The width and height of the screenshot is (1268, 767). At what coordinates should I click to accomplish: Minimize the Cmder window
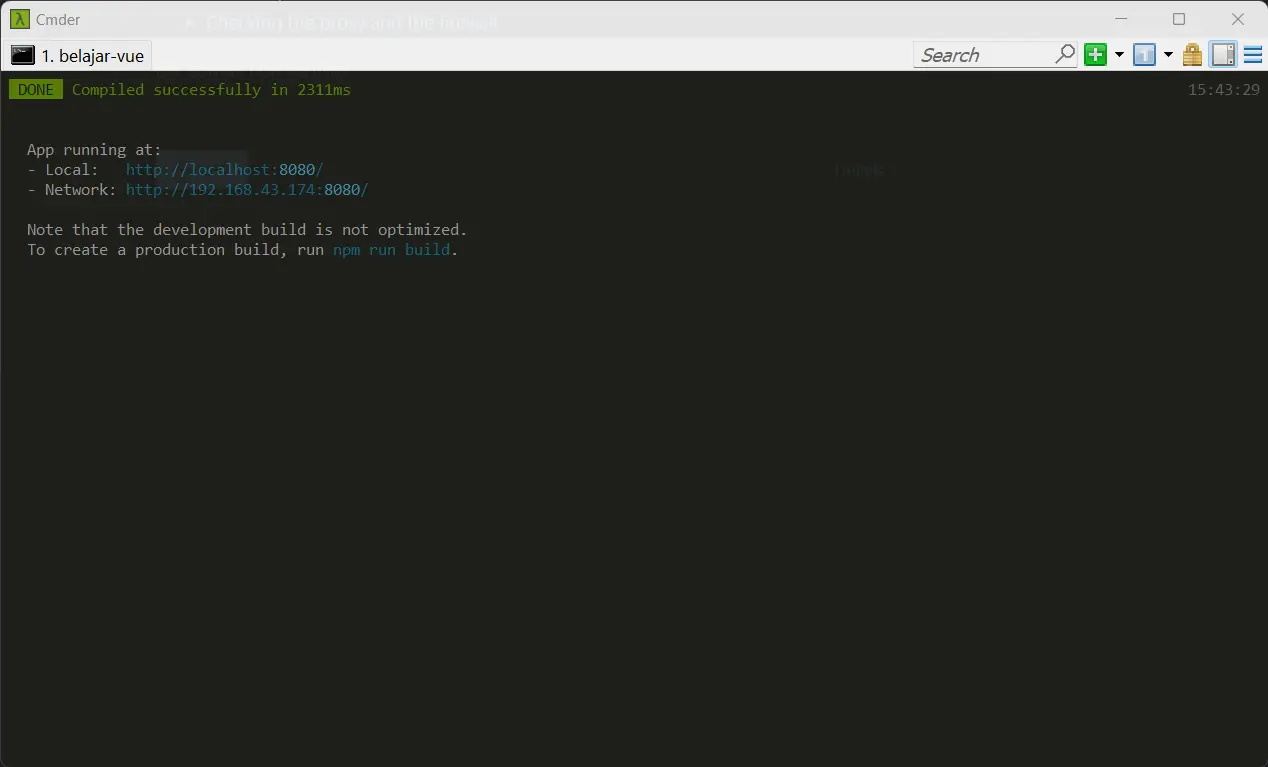(x=1120, y=19)
